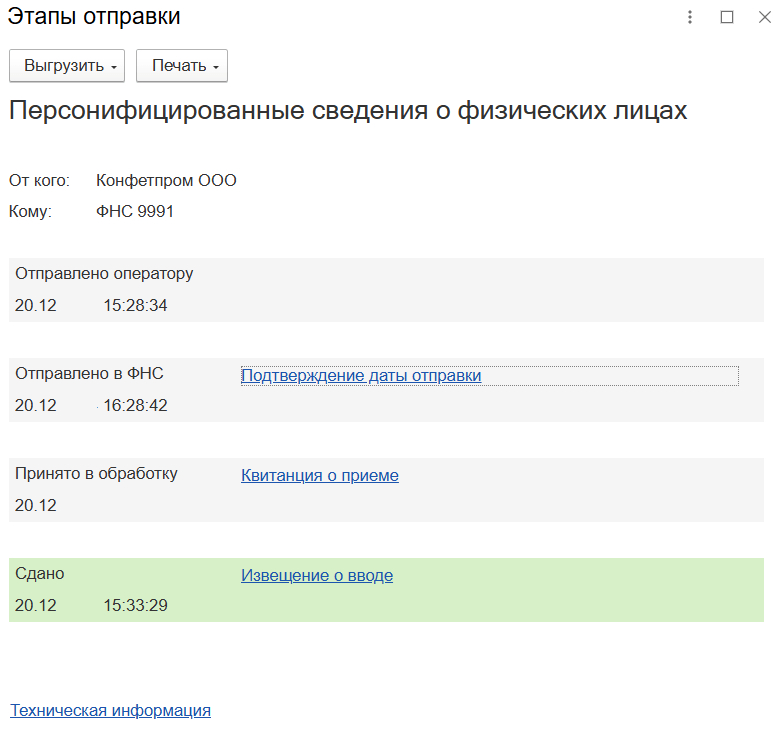
Task: Click the 16:28:42 timestamp
Action: tap(135, 406)
